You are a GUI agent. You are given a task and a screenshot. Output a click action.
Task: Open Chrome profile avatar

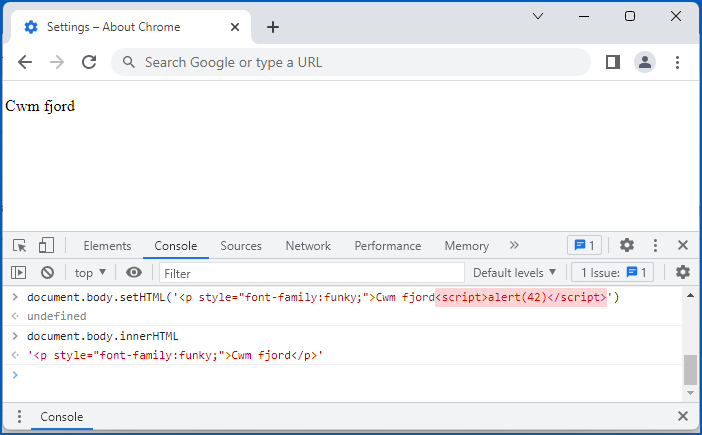[645, 62]
